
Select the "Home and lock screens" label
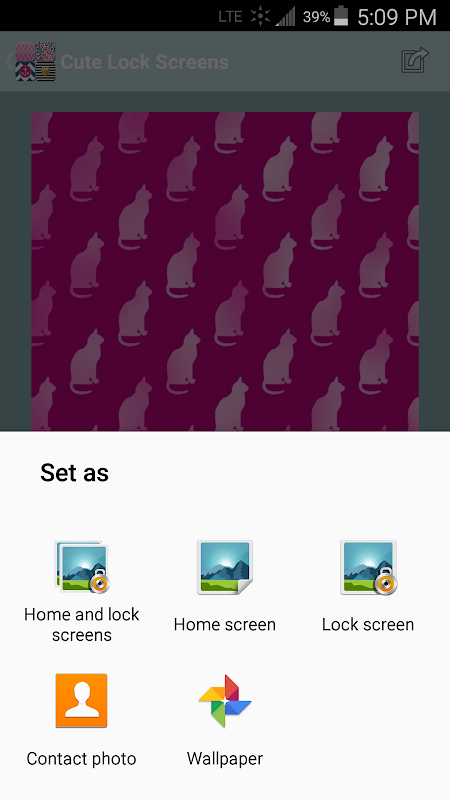(x=82, y=624)
